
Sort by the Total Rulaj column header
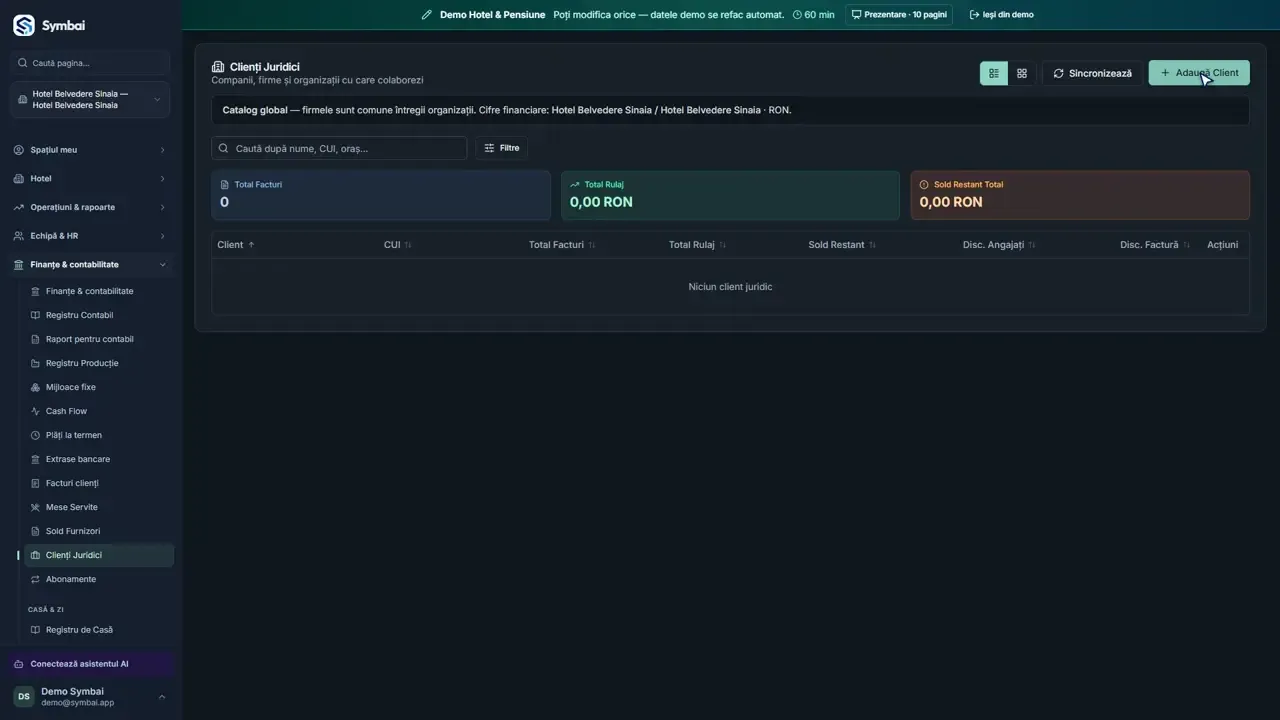(698, 245)
